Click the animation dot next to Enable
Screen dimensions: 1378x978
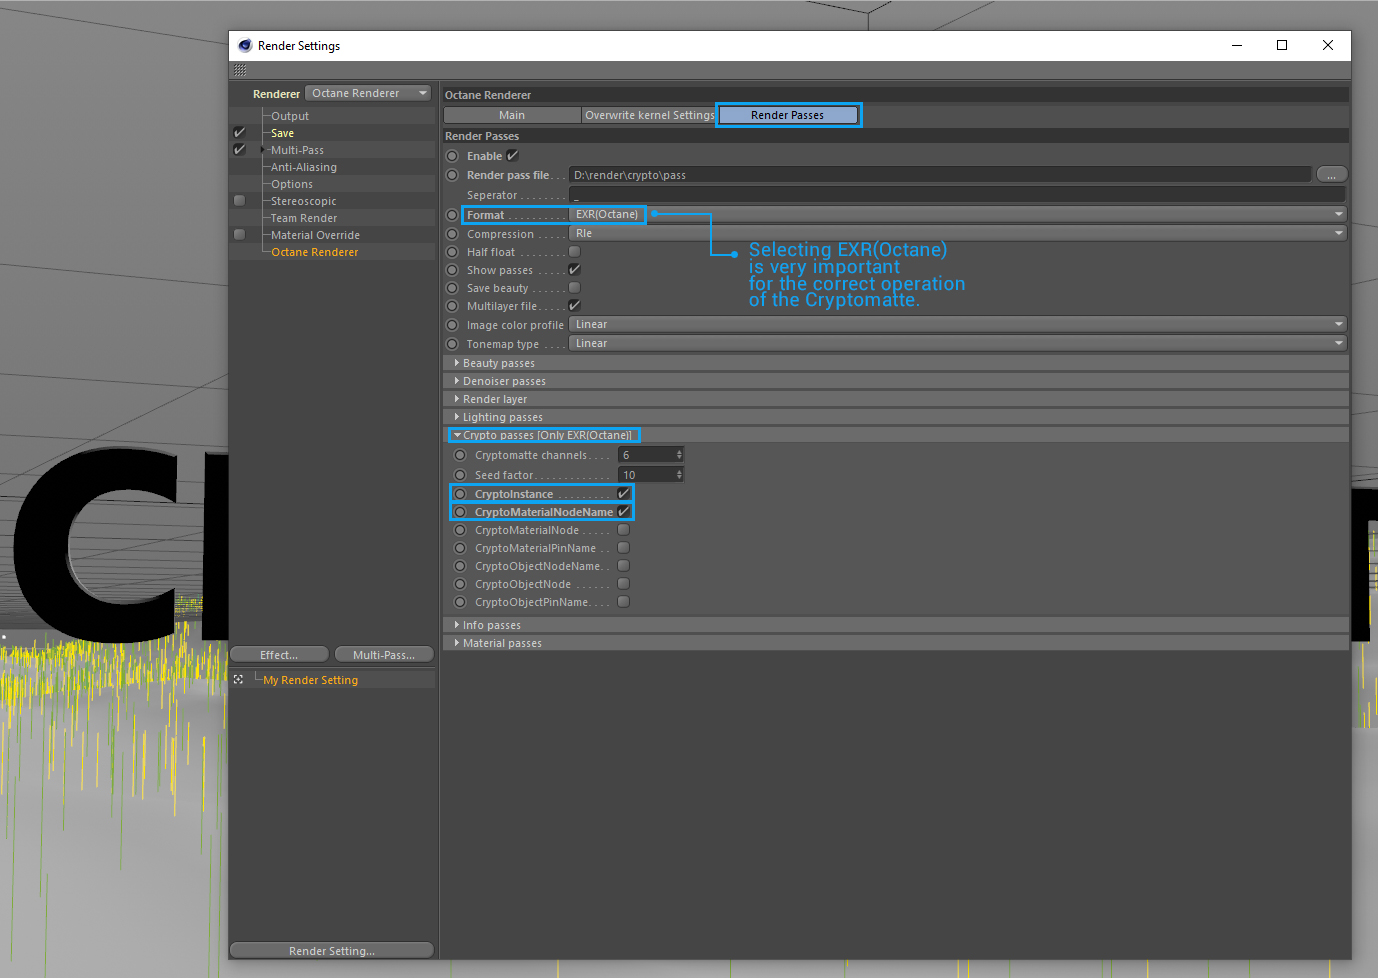(x=452, y=156)
